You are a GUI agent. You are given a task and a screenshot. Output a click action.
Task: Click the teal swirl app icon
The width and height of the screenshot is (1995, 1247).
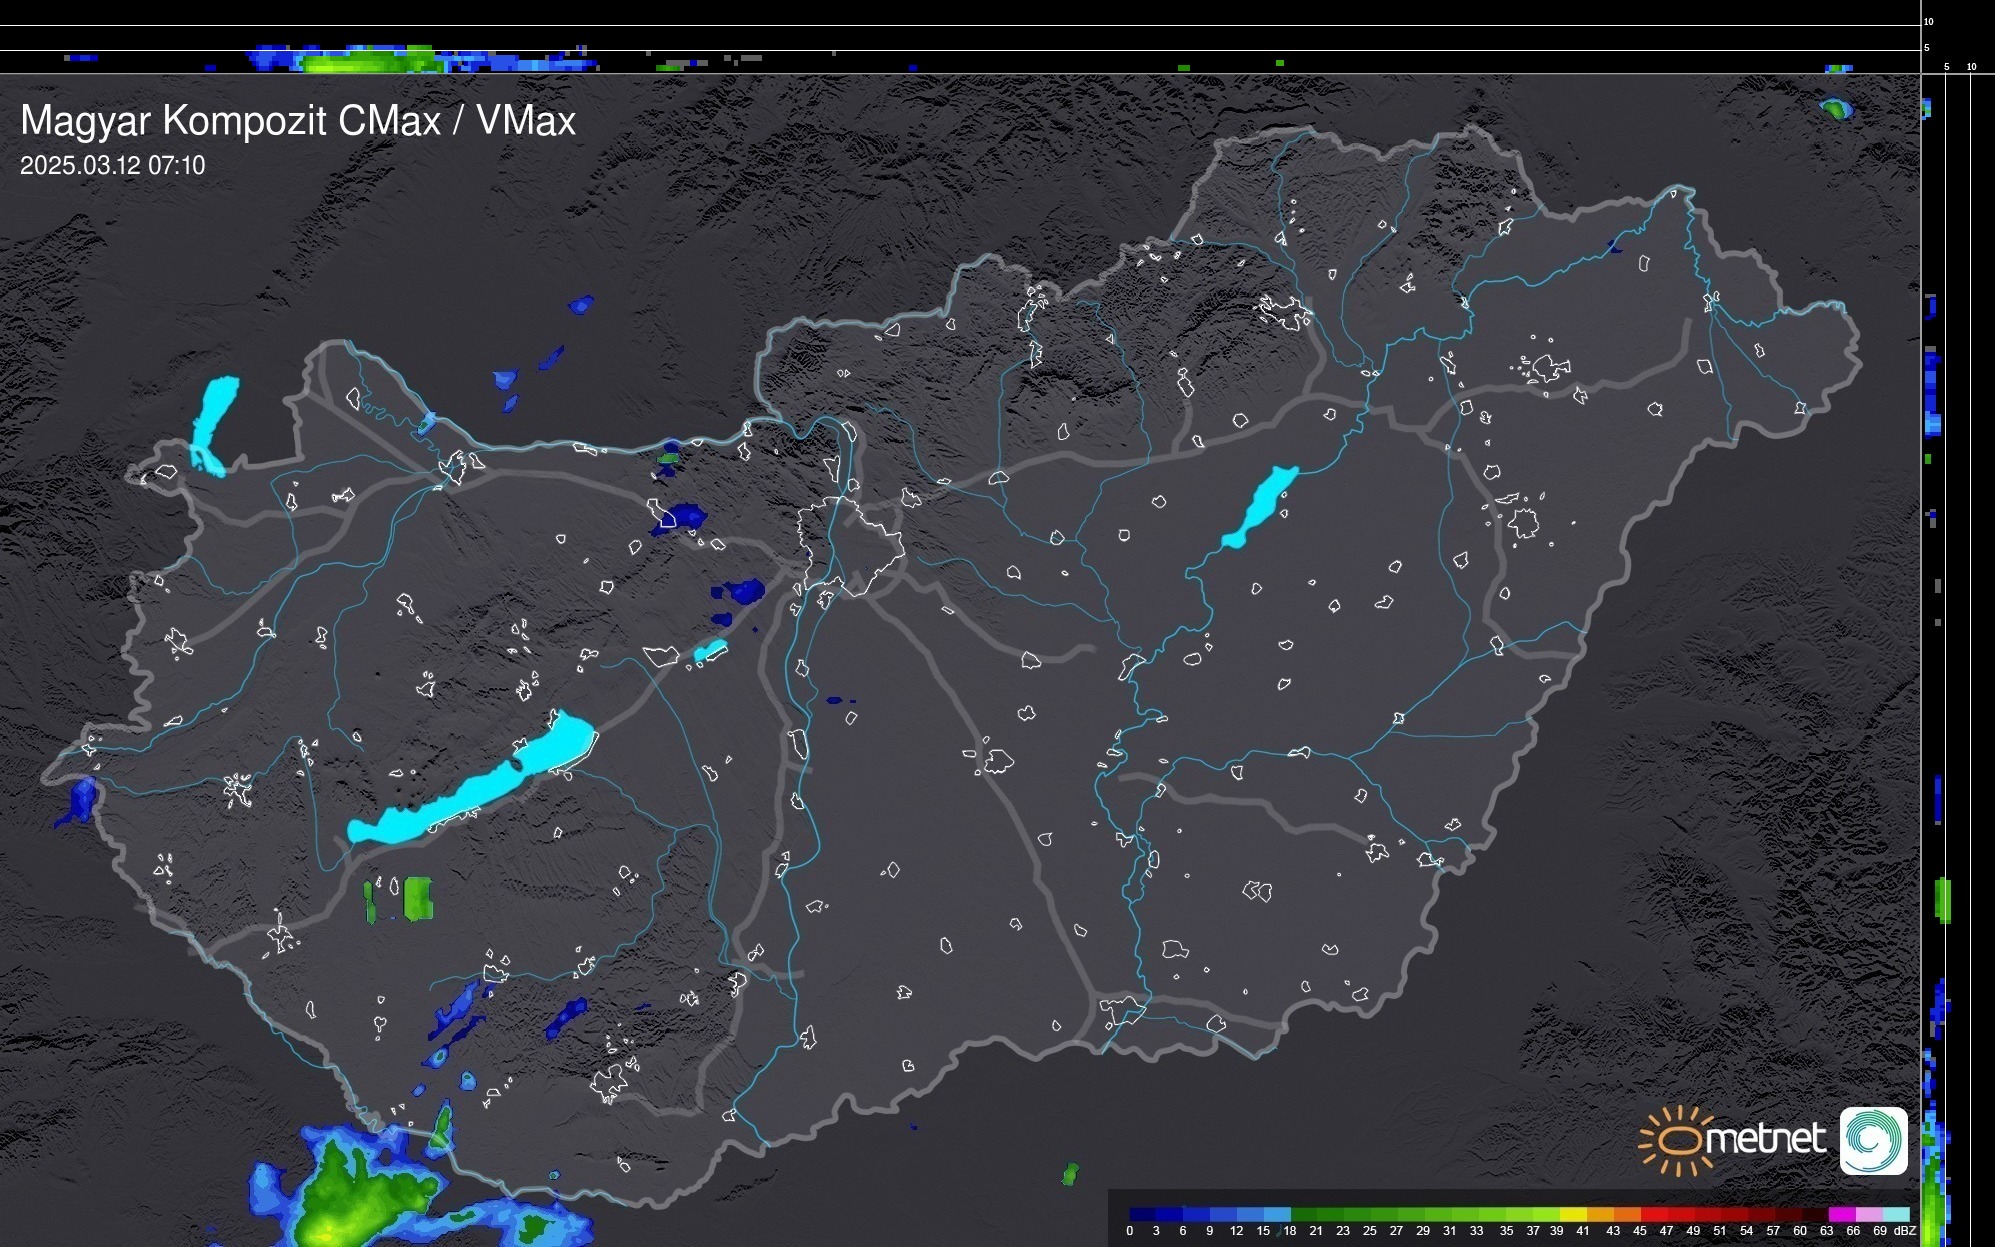coord(1873,1140)
